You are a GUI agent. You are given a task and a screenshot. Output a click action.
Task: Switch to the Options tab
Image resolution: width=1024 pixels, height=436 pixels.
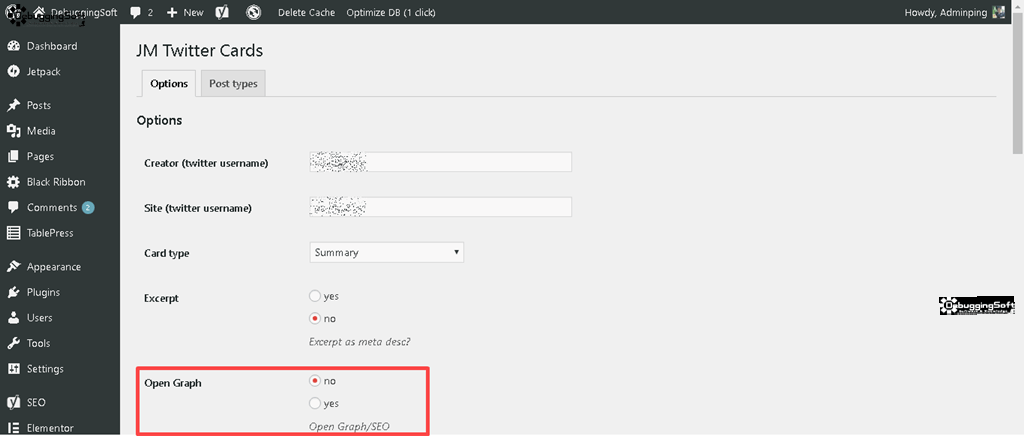tap(169, 84)
